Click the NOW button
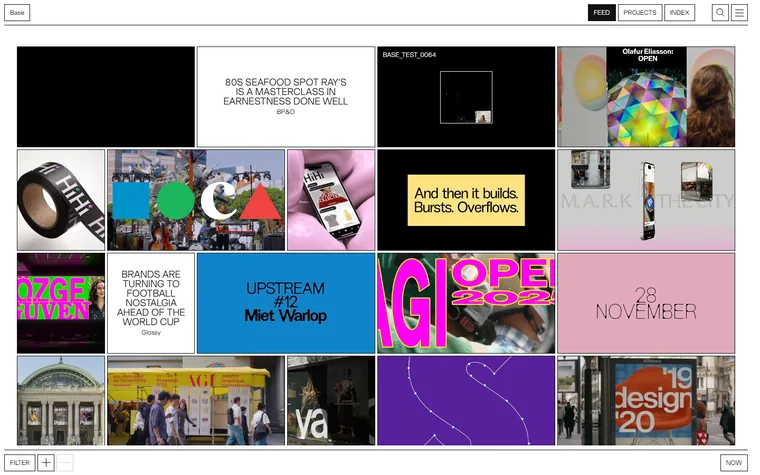Screen dimensions: 760x475 [x=734, y=462]
